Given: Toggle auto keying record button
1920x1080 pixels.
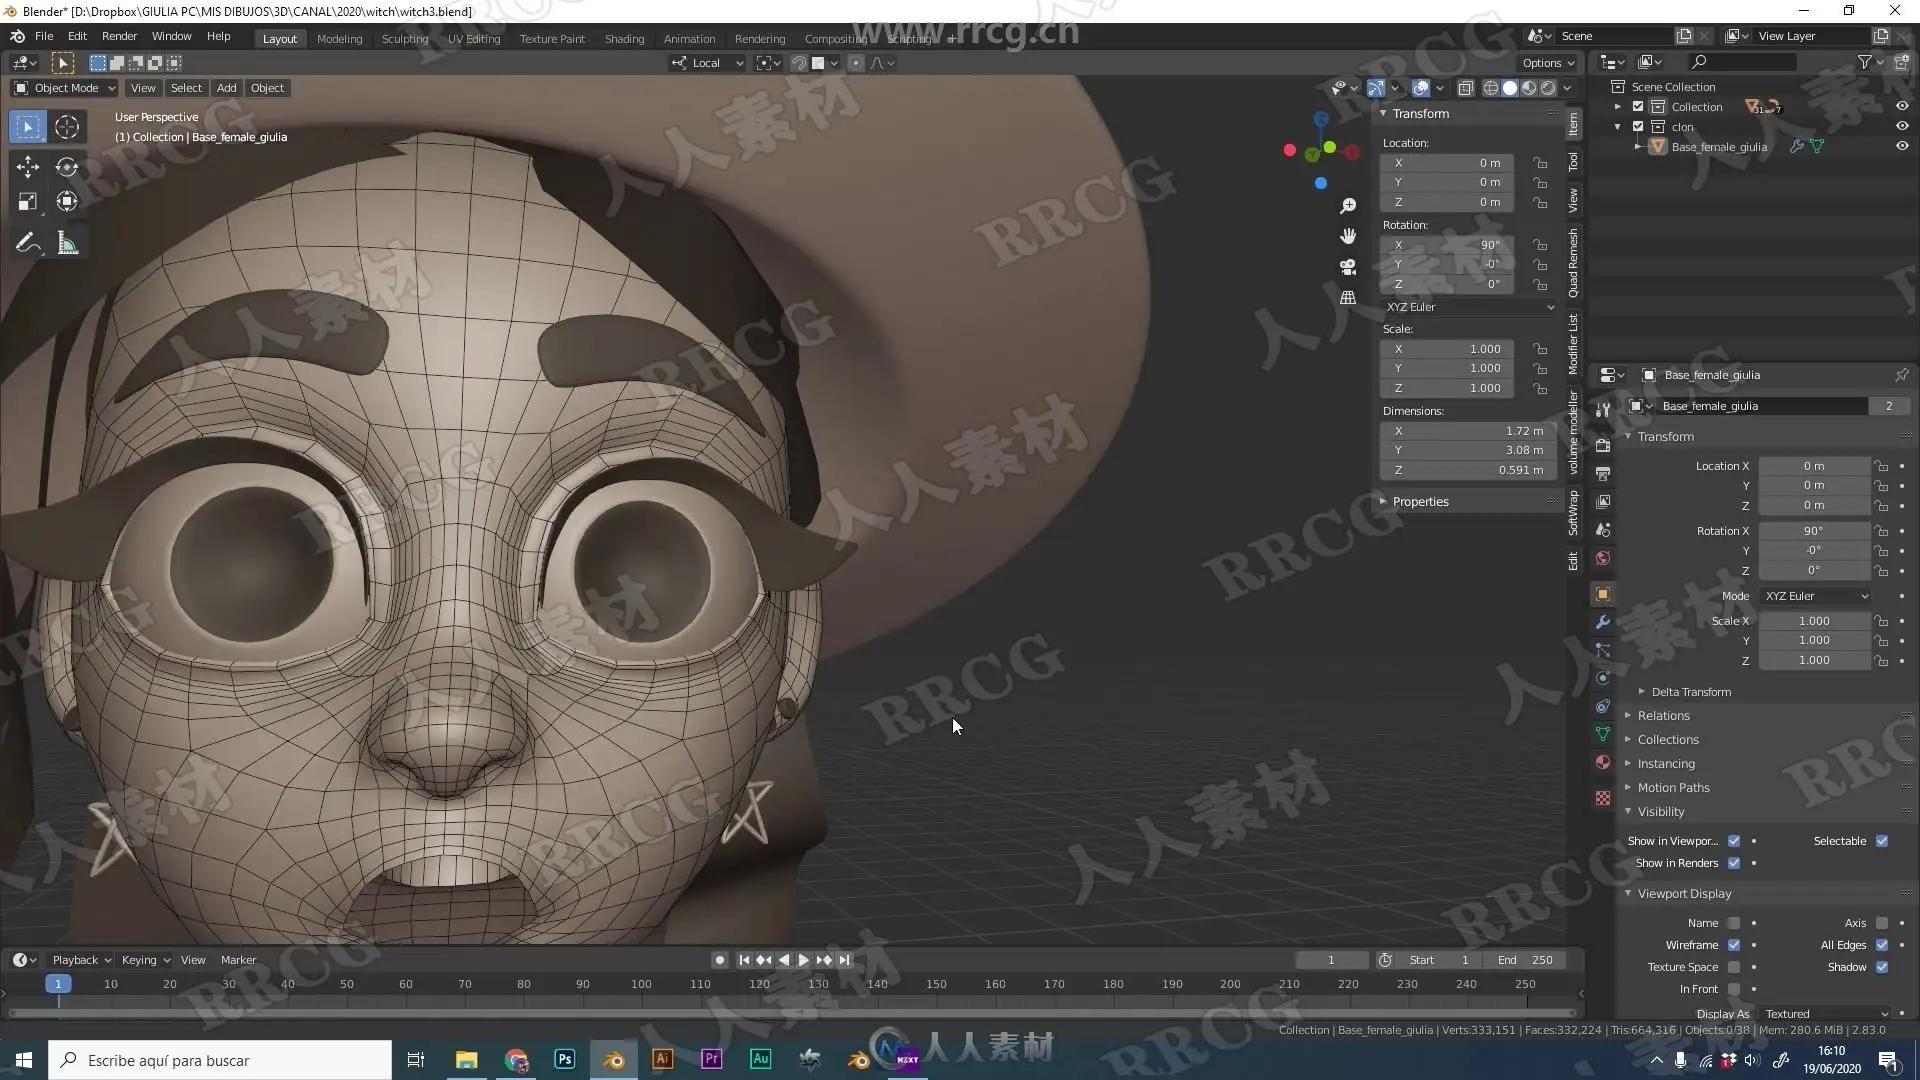Looking at the screenshot, I should point(719,960).
